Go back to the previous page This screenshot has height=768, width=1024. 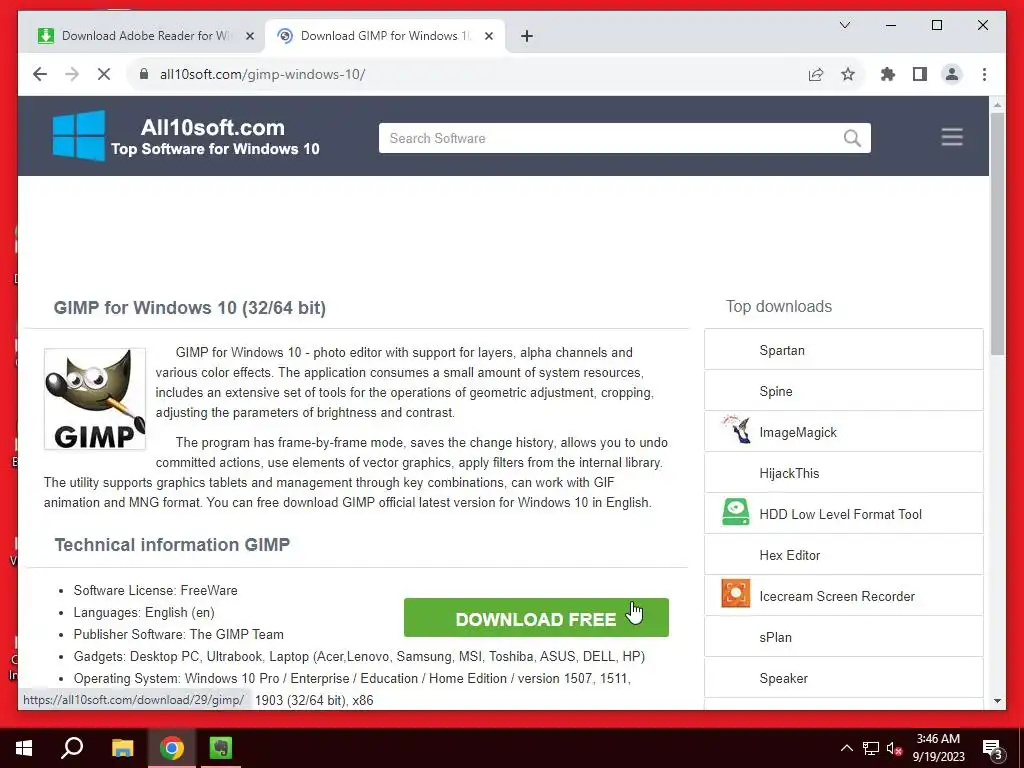[x=40, y=74]
